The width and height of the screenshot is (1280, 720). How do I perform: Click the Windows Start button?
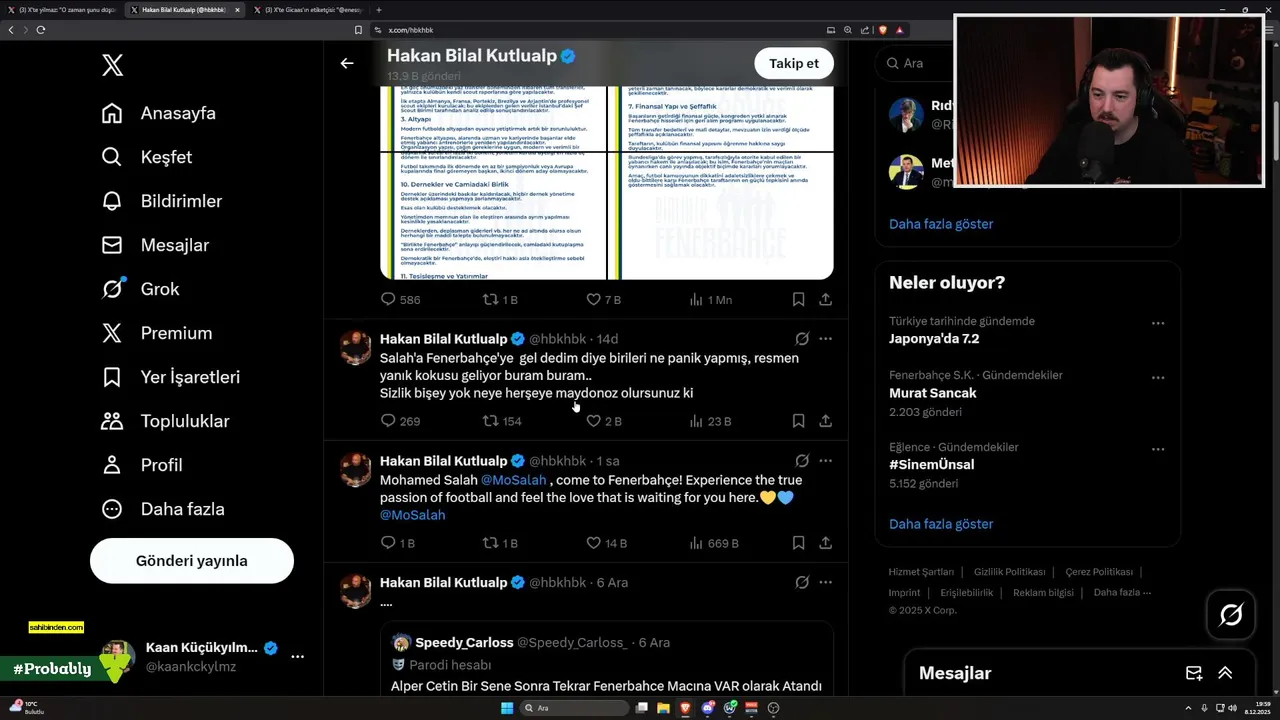[x=507, y=708]
